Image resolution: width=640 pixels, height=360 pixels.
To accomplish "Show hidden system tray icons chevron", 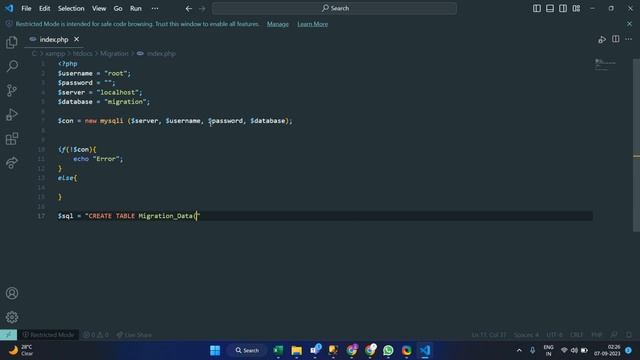I will (519, 350).
